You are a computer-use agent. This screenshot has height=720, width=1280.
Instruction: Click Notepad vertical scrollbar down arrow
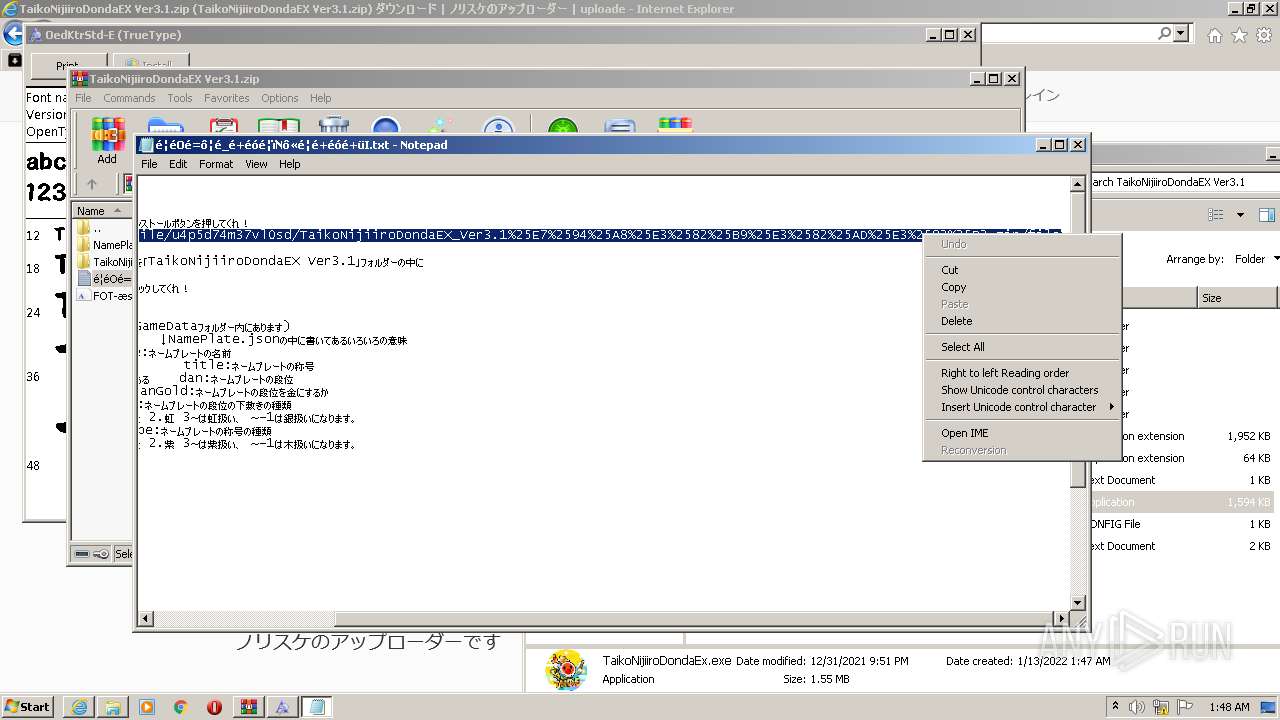click(1078, 603)
